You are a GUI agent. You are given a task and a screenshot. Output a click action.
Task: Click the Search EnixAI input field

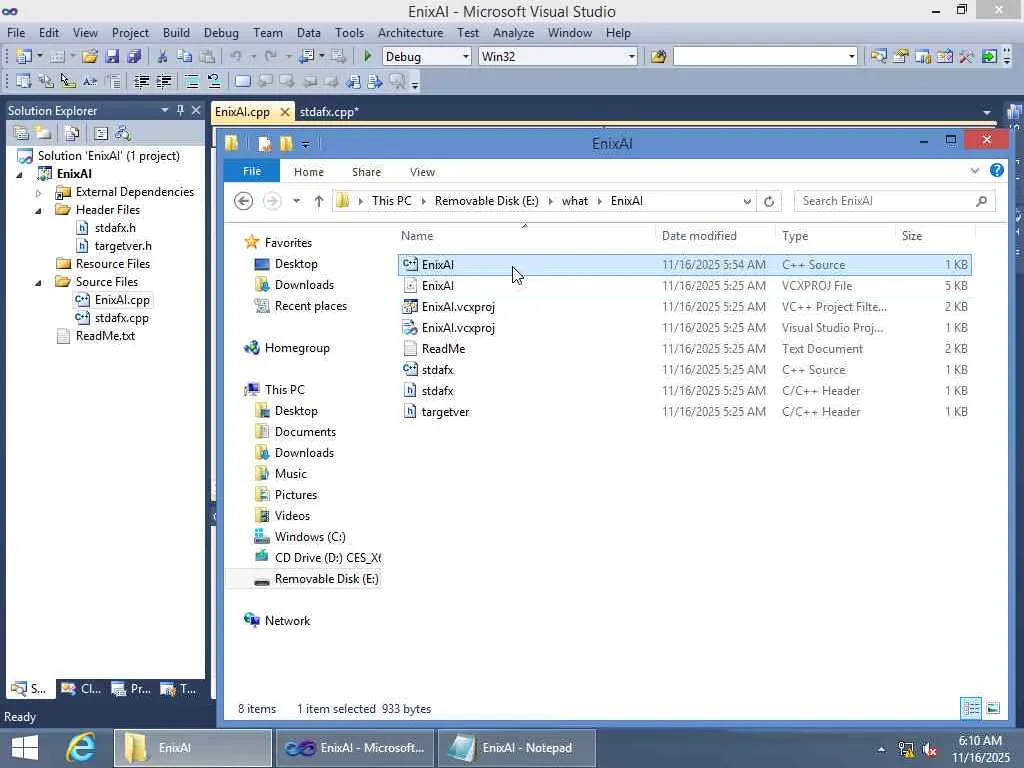pos(894,201)
